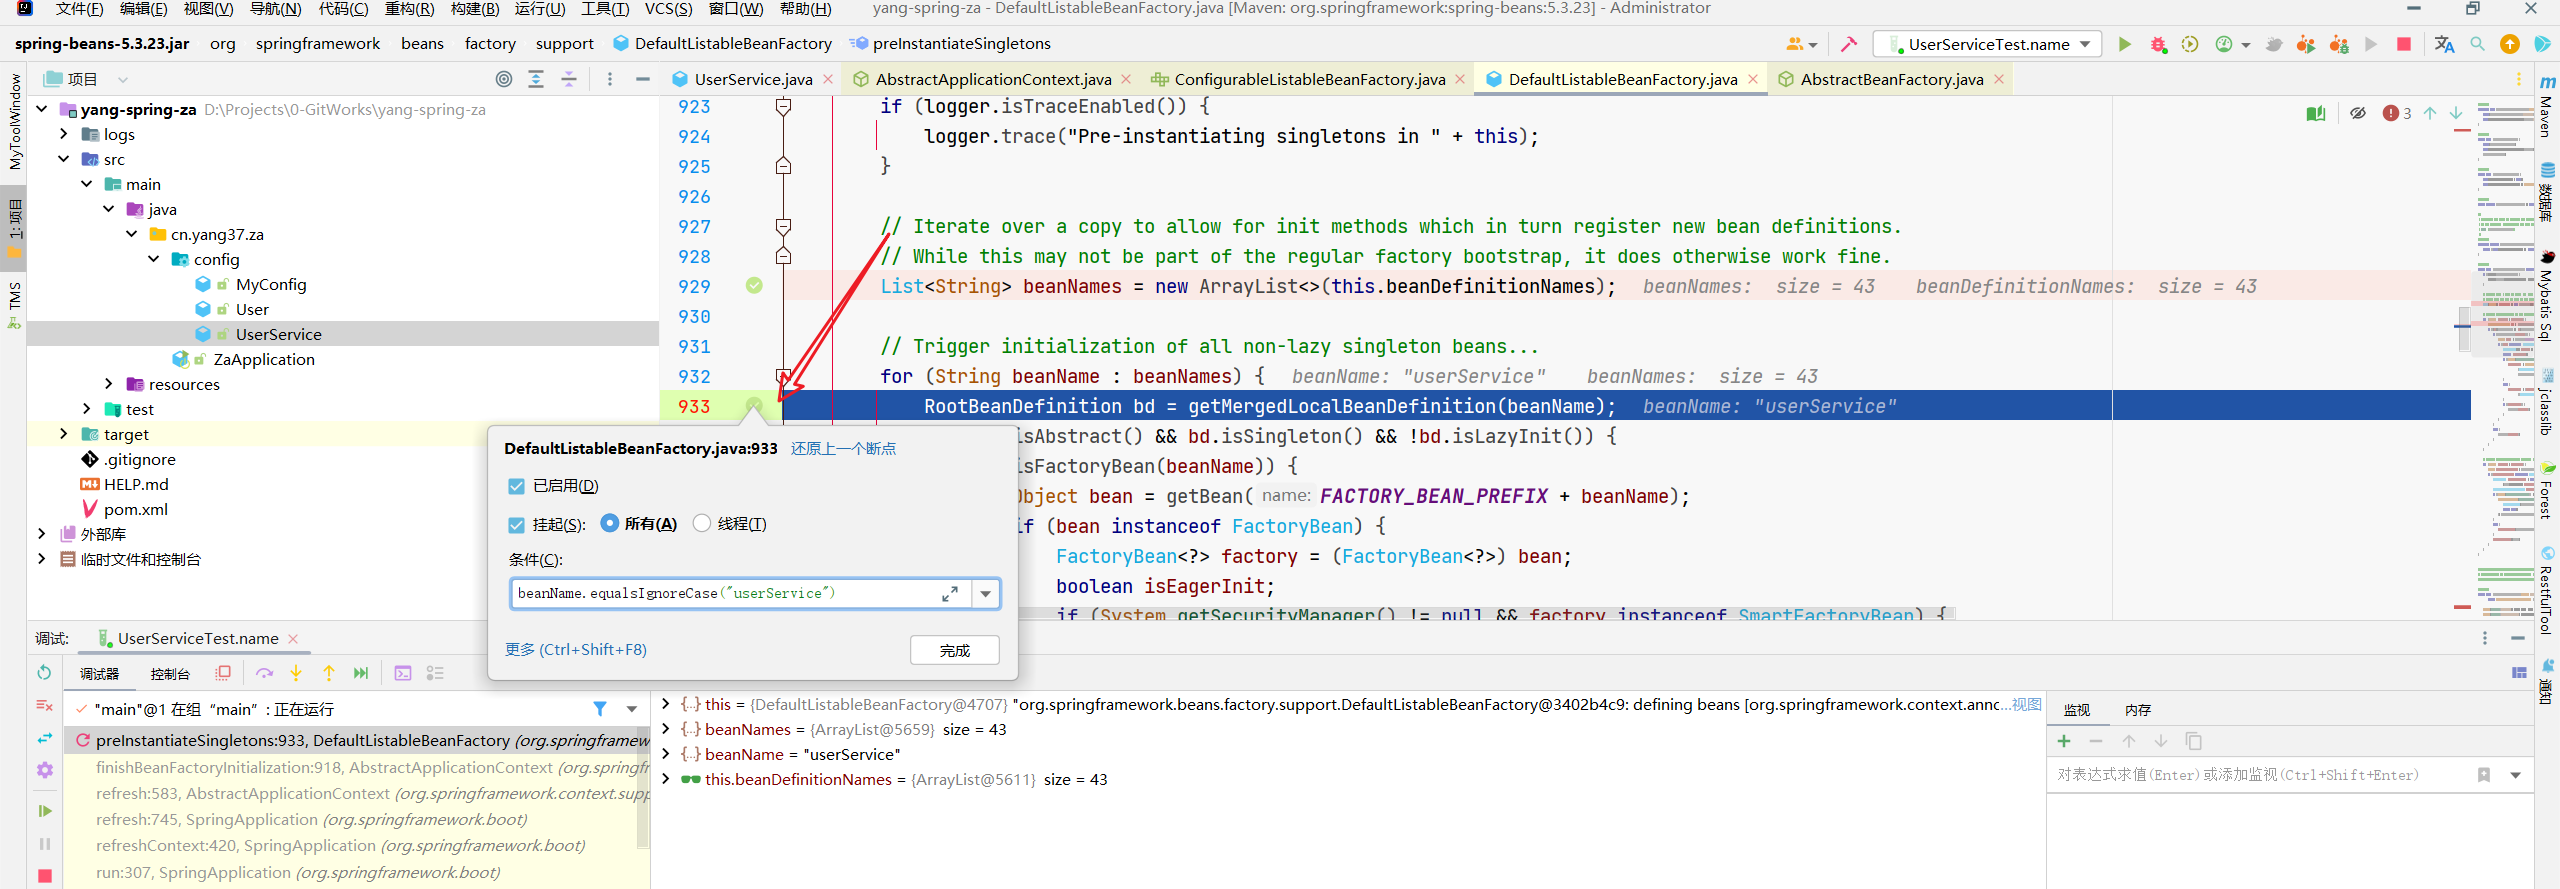Switch to the 控制台 console tab
Image resolution: width=2560 pixels, height=889 pixels.
coord(169,674)
